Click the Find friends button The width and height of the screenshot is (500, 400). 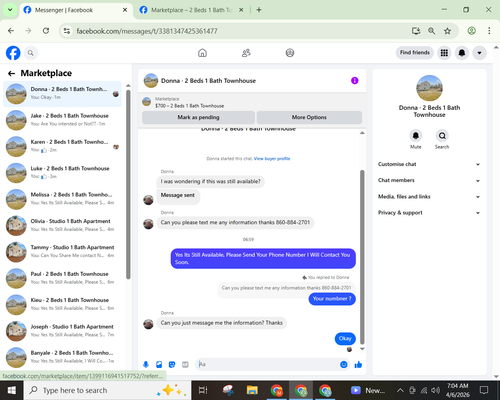pyautogui.click(x=415, y=53)
